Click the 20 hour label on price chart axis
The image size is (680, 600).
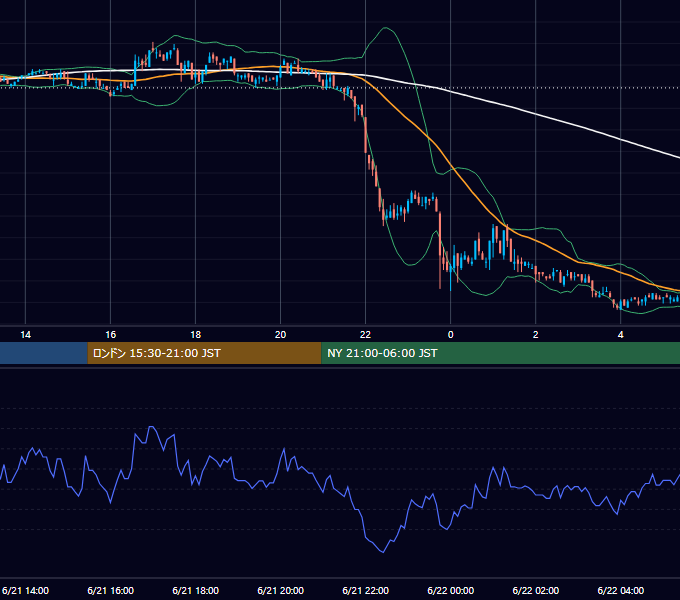pos(281,335)
